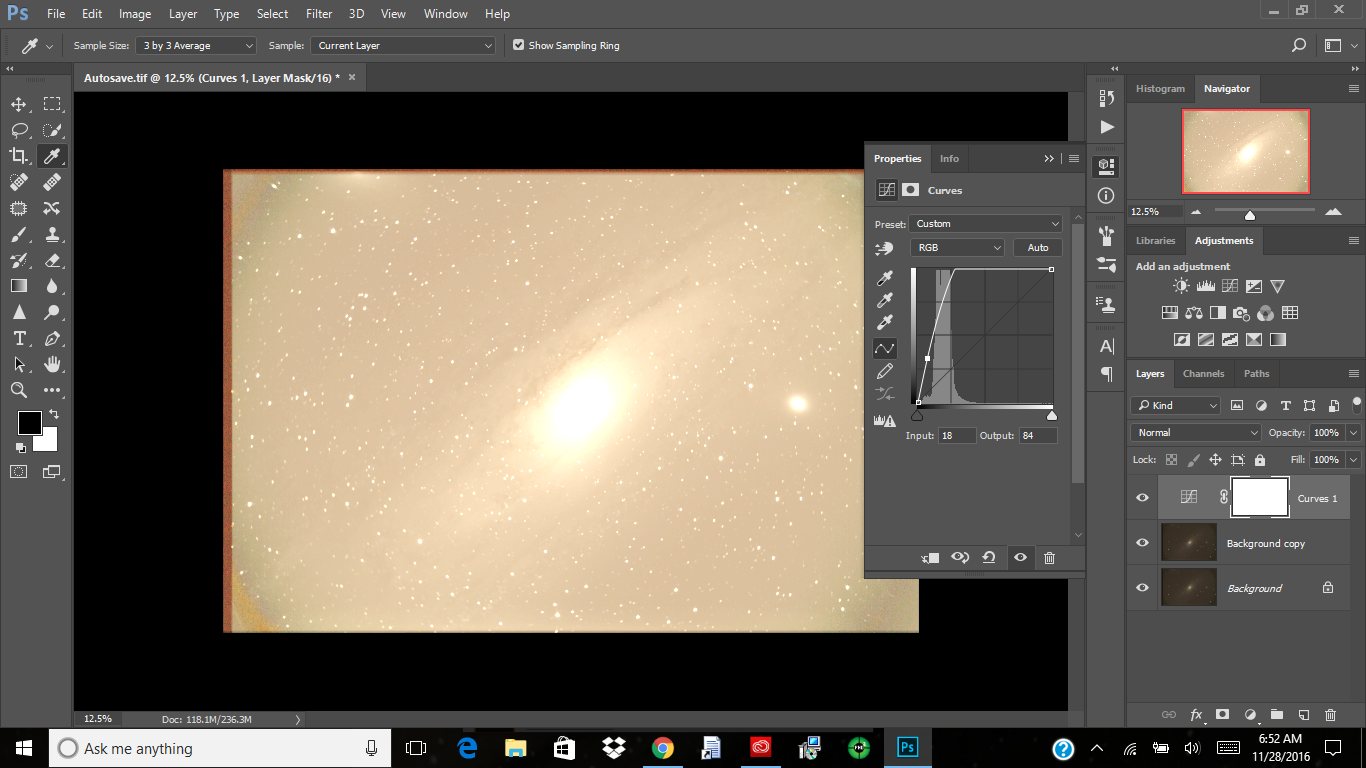
Task: Click the Curves 1 layer mask thumbnail
Action: pos(1259,497)
